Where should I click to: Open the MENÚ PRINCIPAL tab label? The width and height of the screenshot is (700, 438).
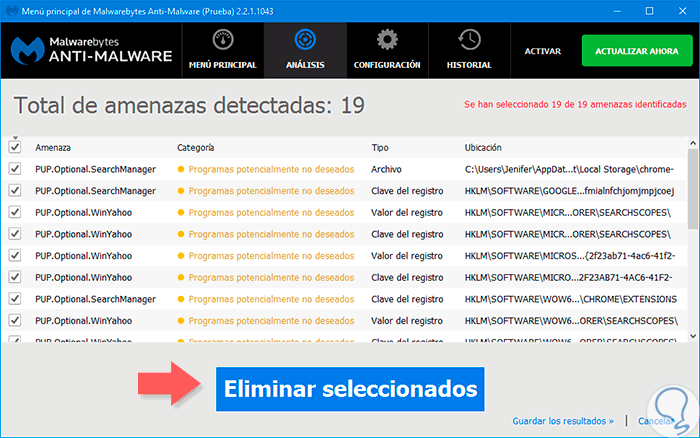click(x=223, y=65)
